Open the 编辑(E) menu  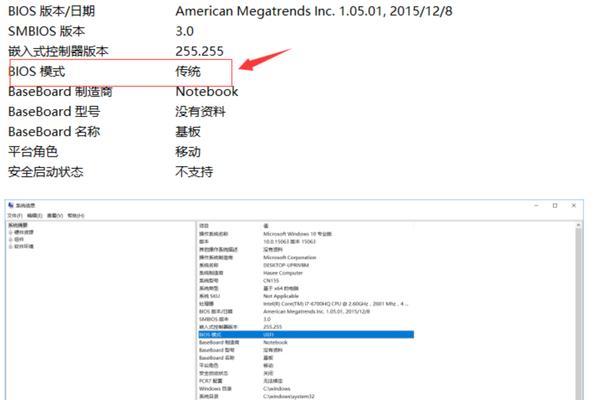(x=35, y=216)
